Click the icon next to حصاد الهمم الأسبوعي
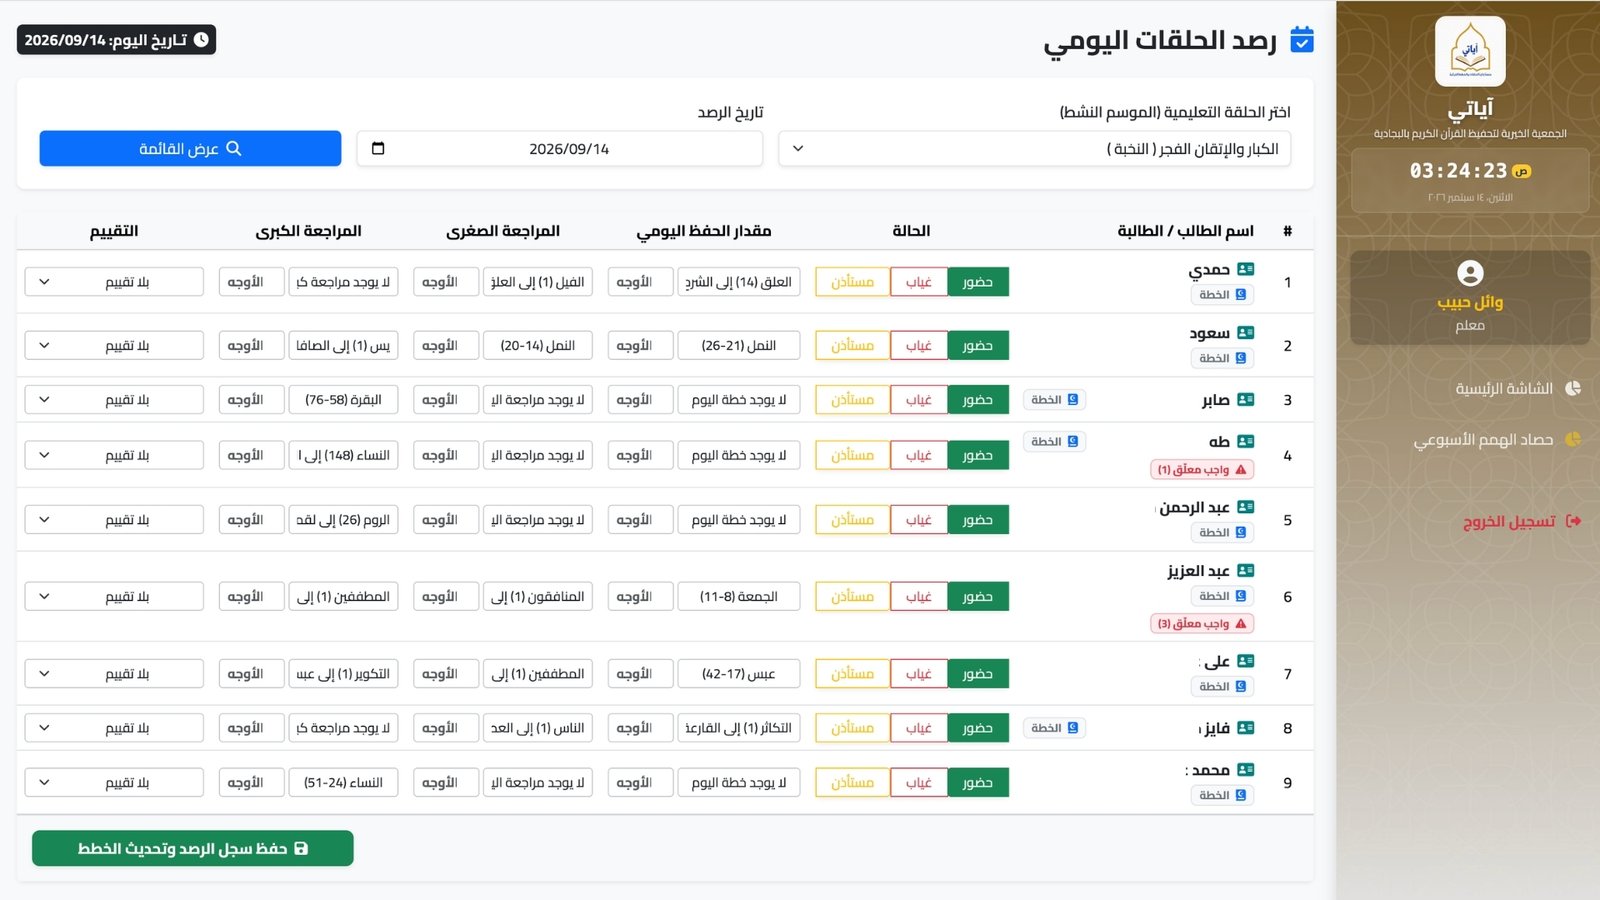The width and height of the screenshot is (1600, 900). 1573,439
